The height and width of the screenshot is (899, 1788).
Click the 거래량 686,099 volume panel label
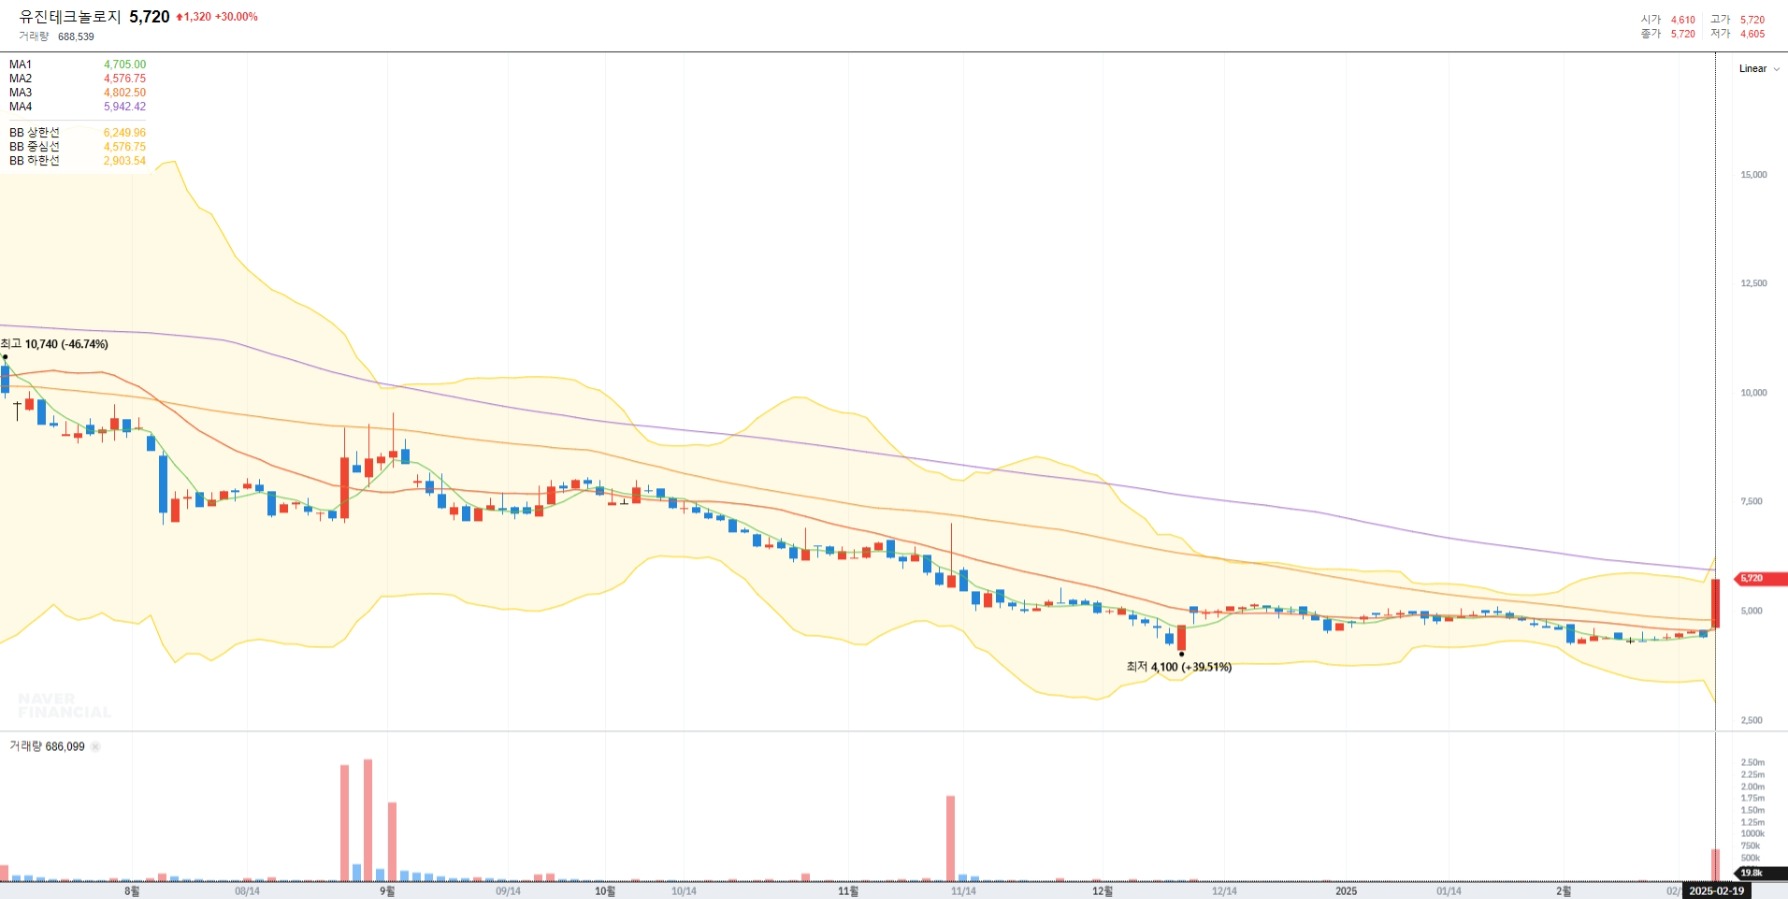tap(47, 747)
